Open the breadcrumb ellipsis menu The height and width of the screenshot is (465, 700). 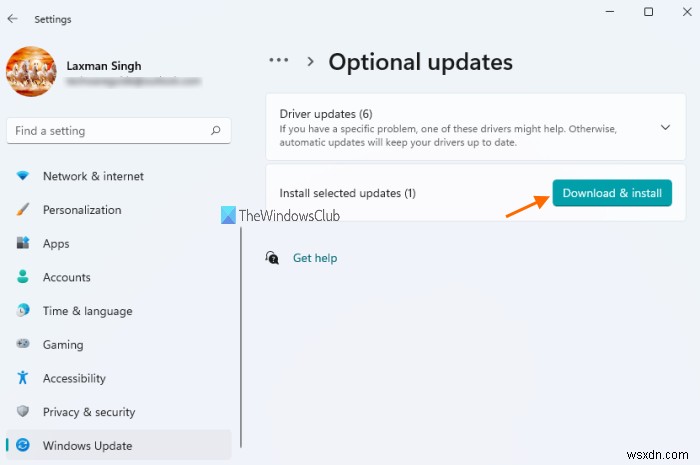pos(279,61)
